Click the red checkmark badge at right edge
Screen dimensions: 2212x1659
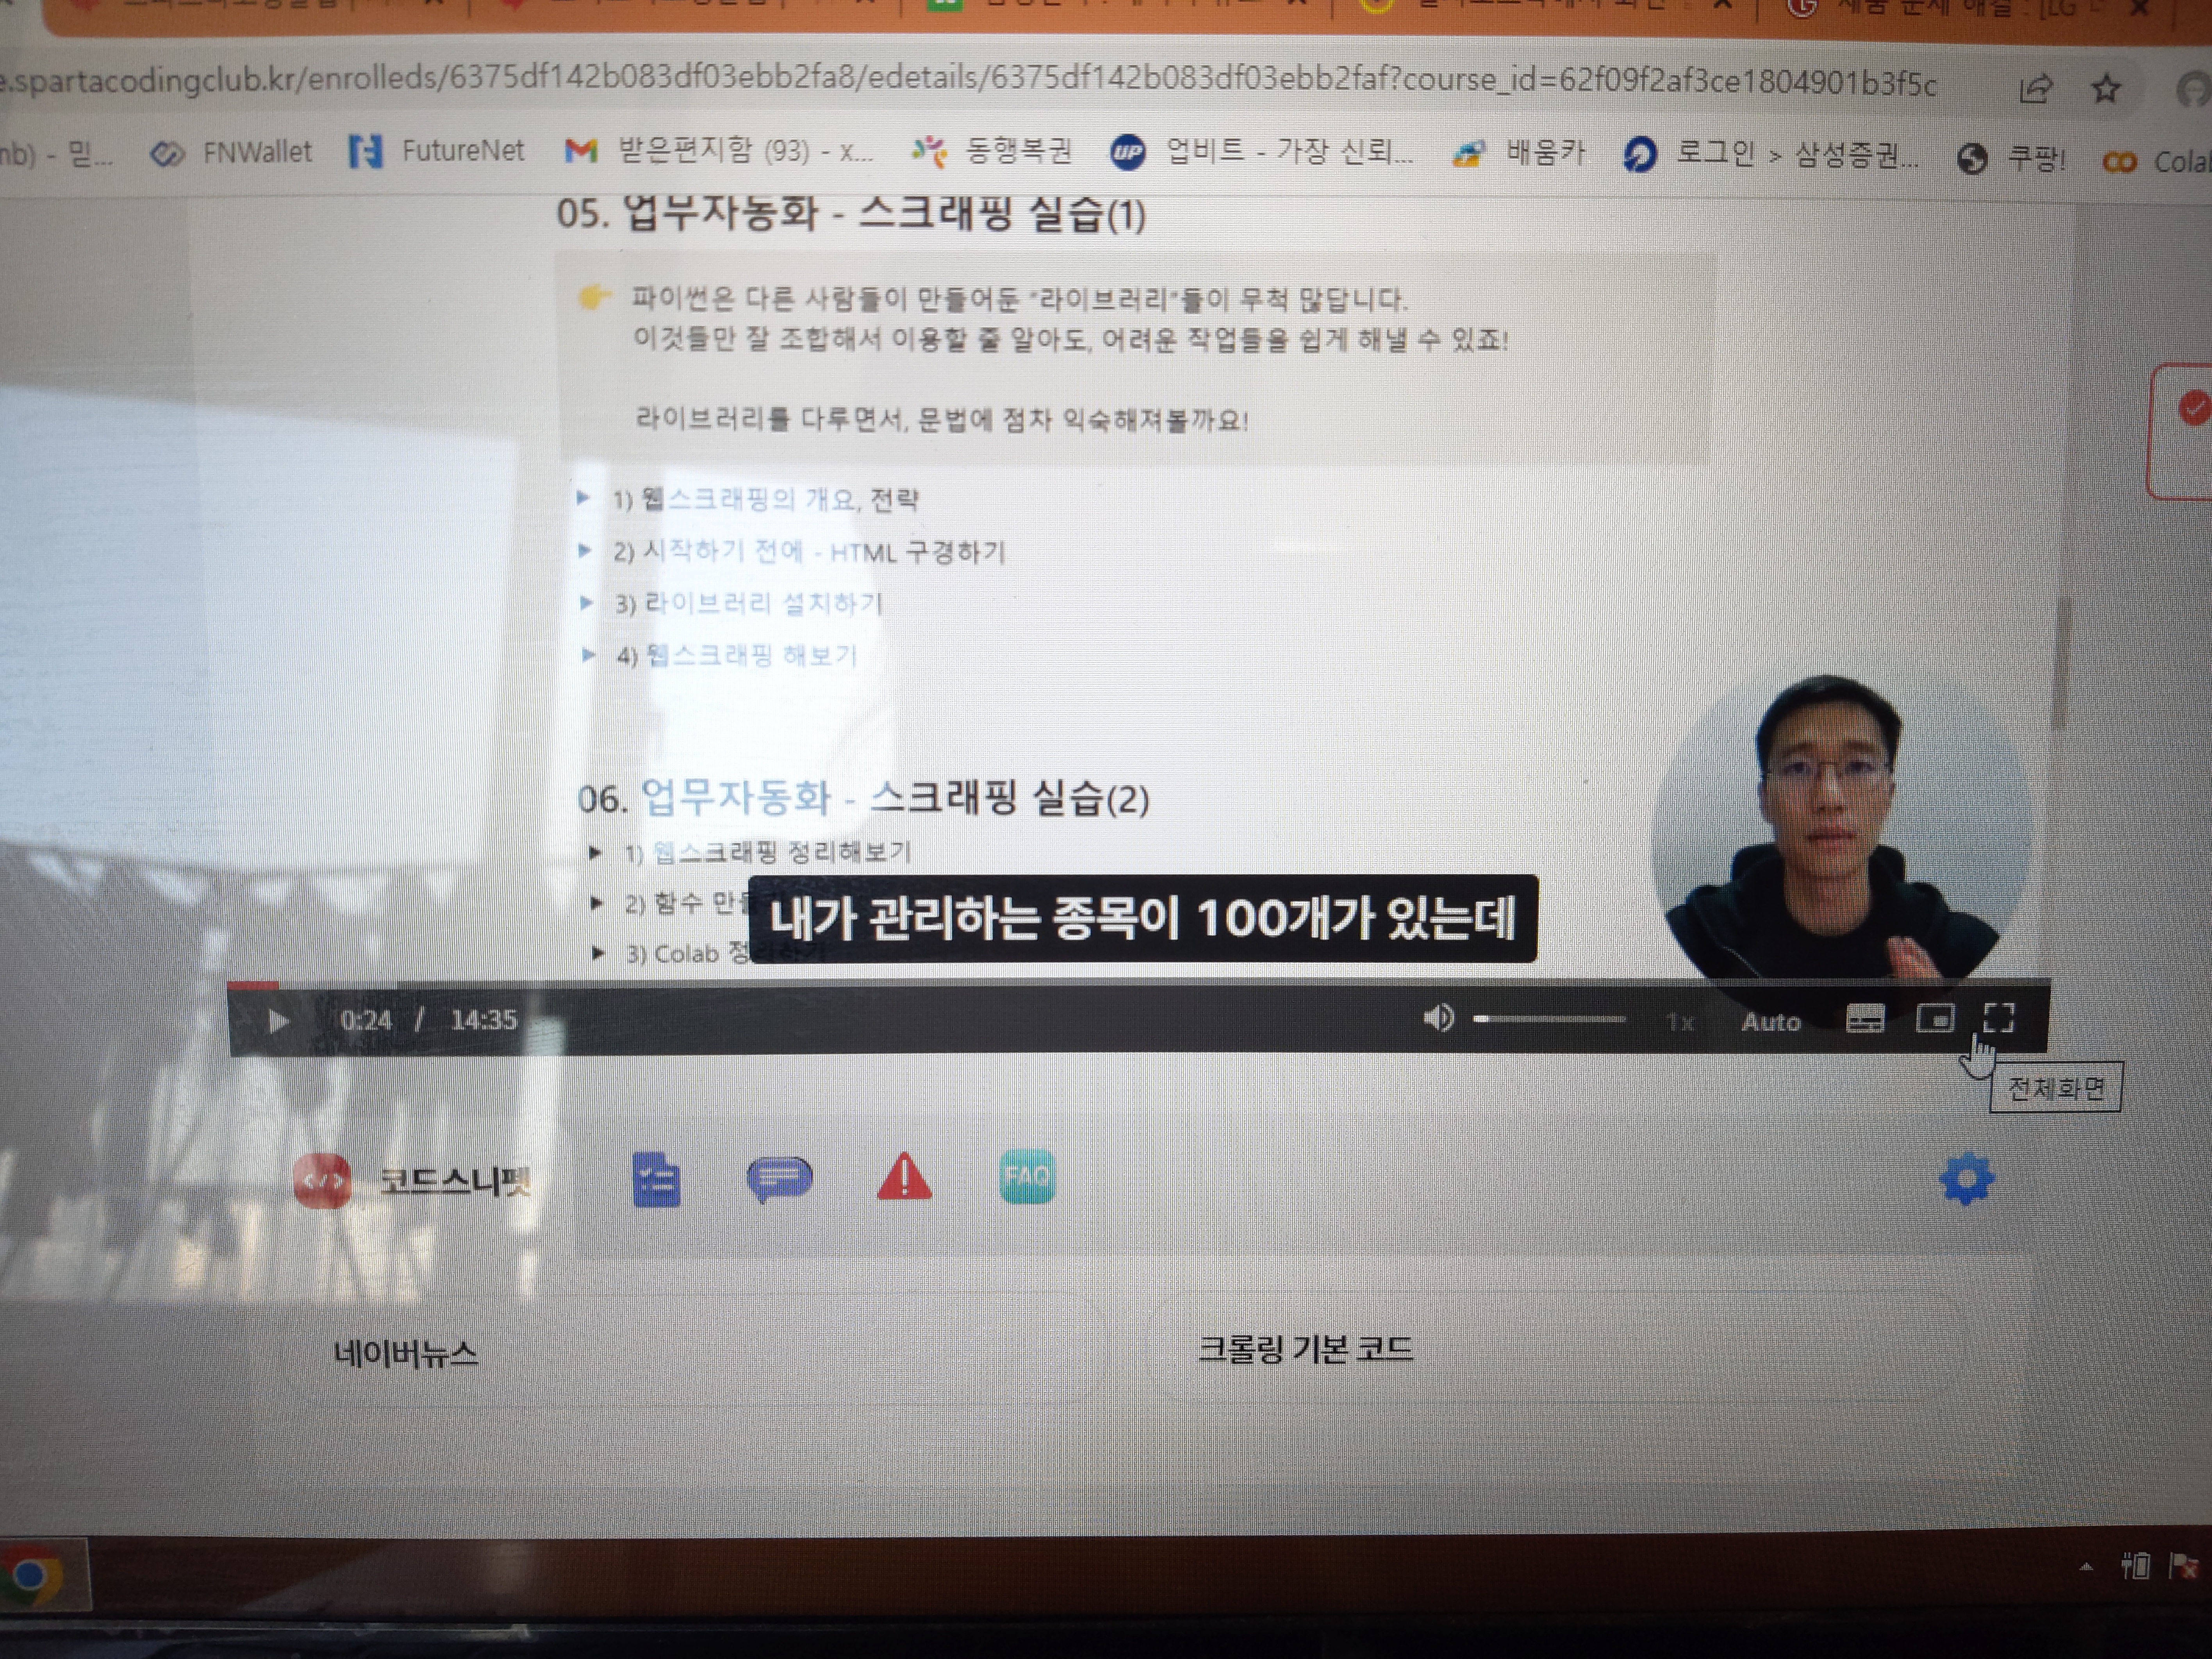tap(2194, 408)
